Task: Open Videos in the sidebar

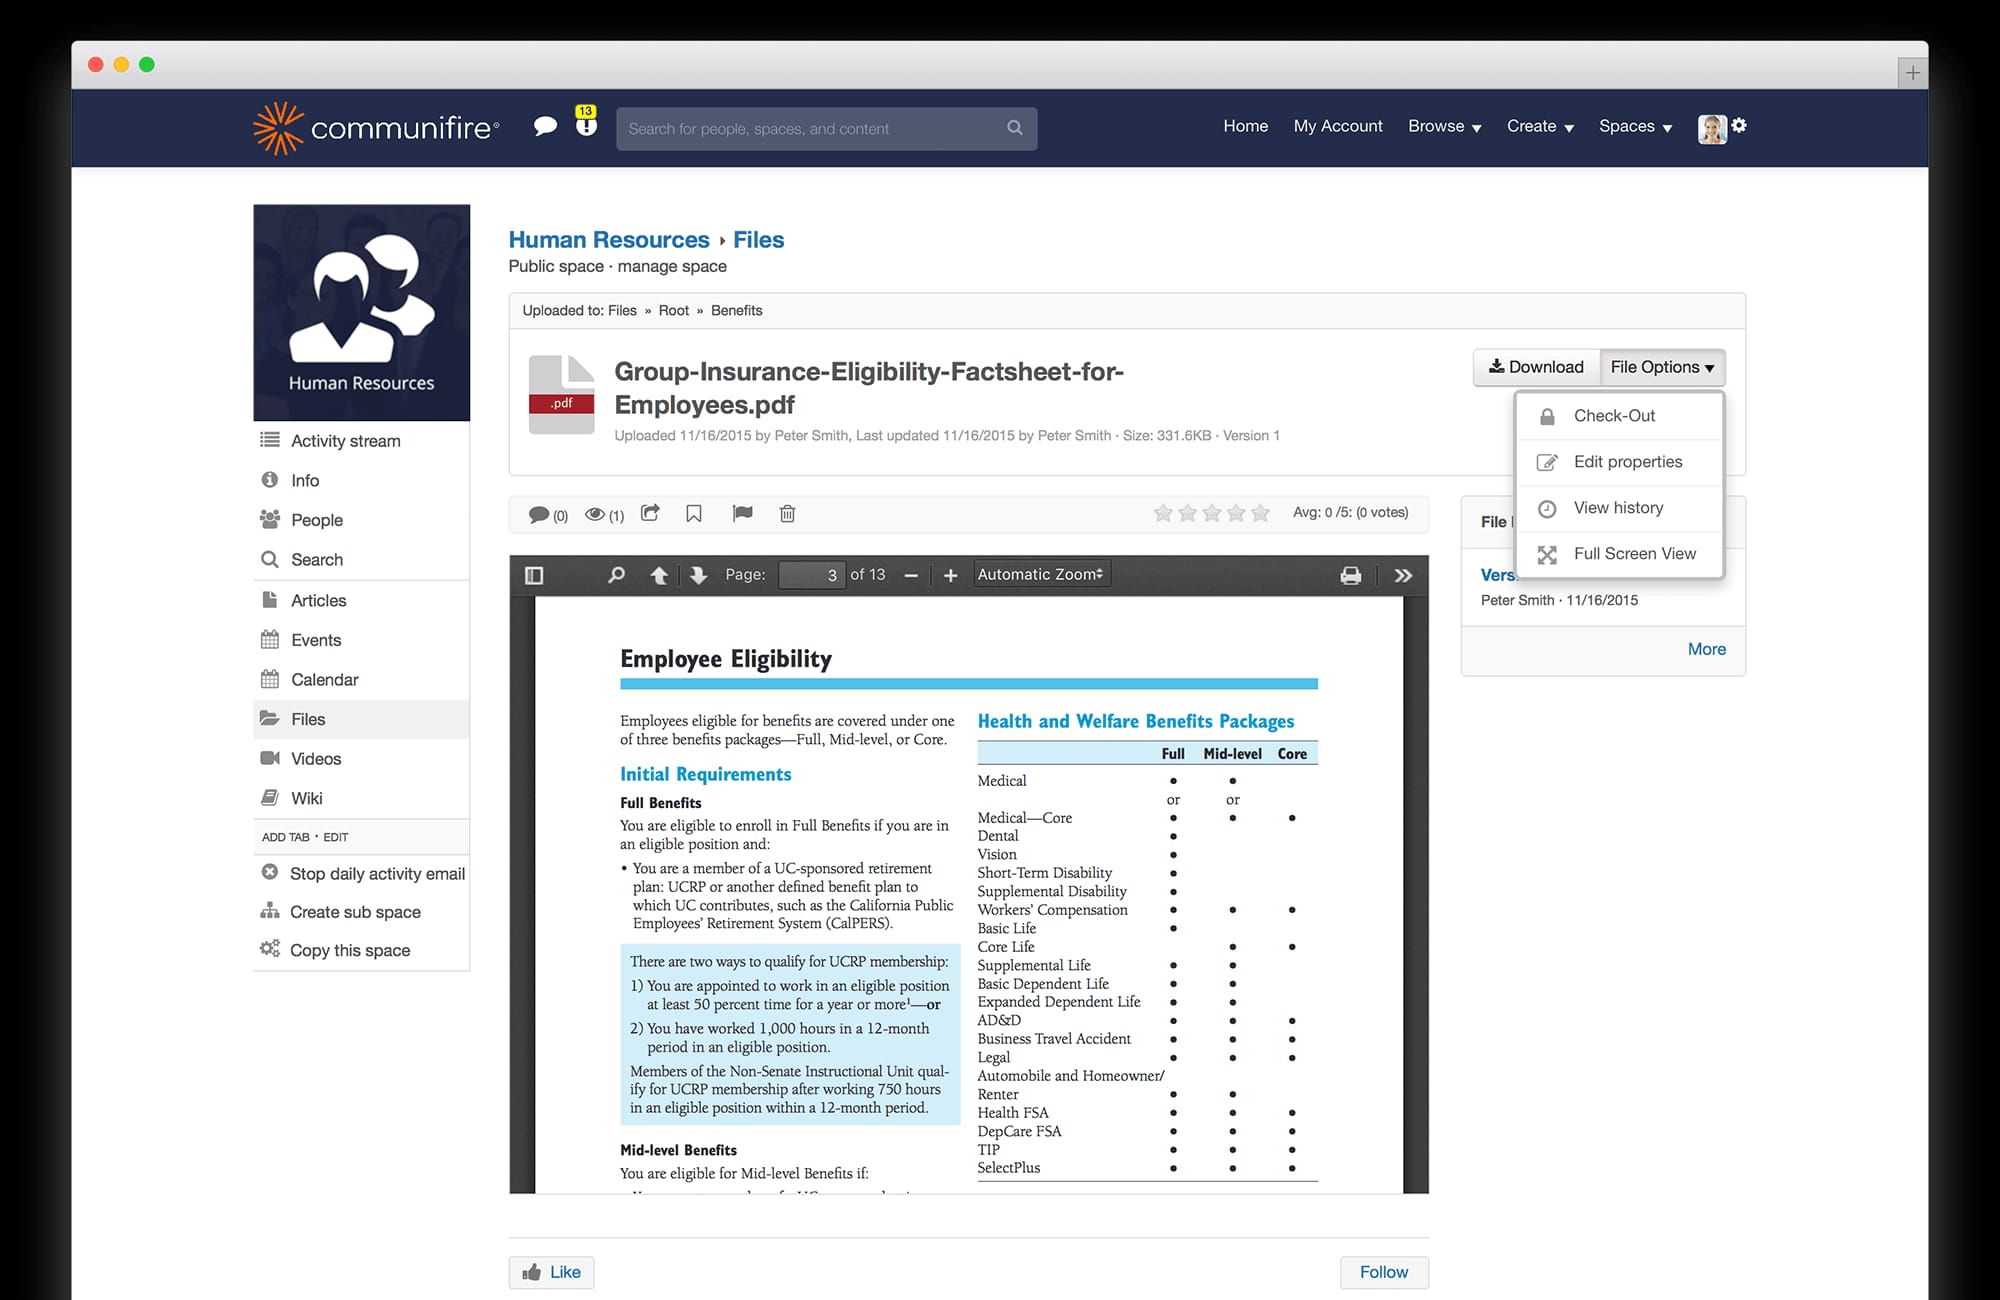Action: click(361, 759)
